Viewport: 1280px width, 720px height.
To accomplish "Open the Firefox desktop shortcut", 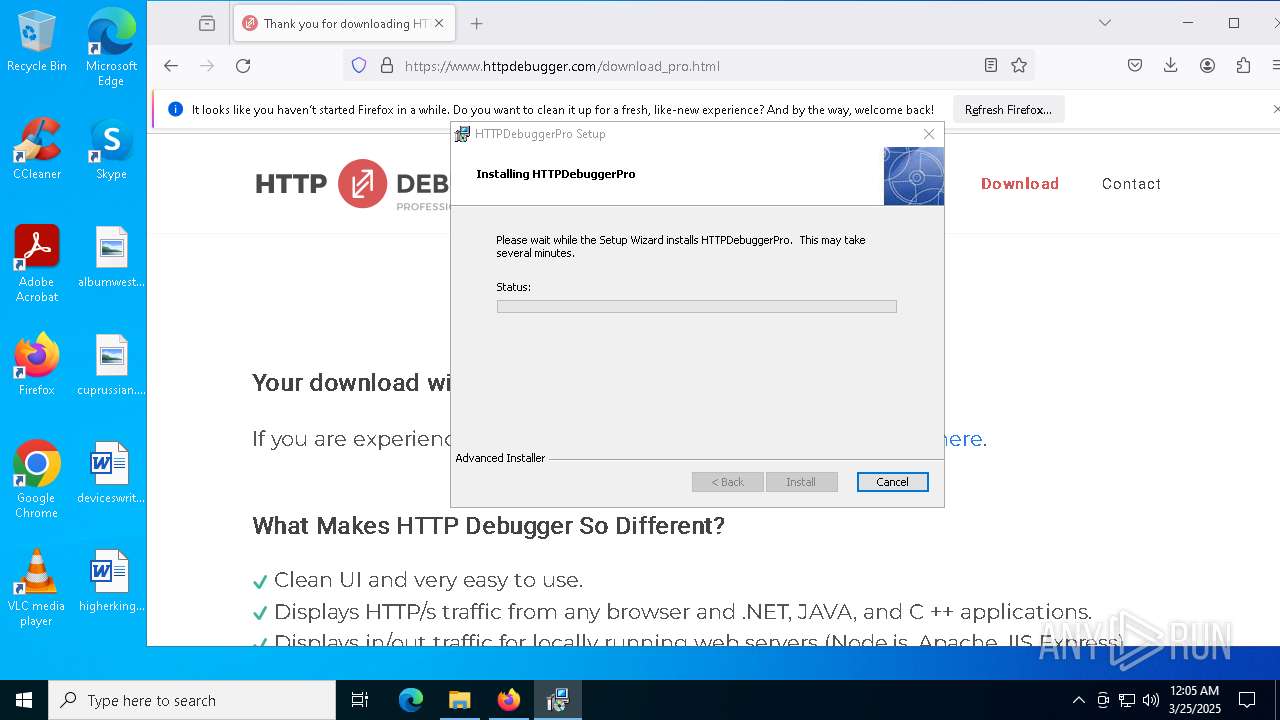I will (x=37, y=365).
